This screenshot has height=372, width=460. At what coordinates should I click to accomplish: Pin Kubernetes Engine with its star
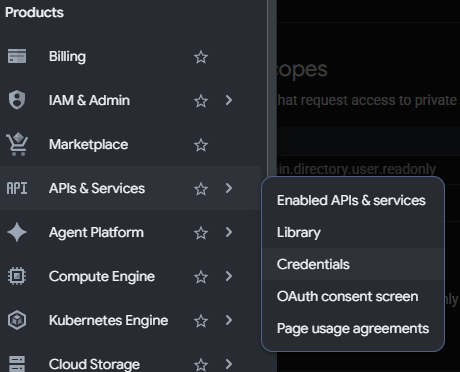tap(201, 321)
